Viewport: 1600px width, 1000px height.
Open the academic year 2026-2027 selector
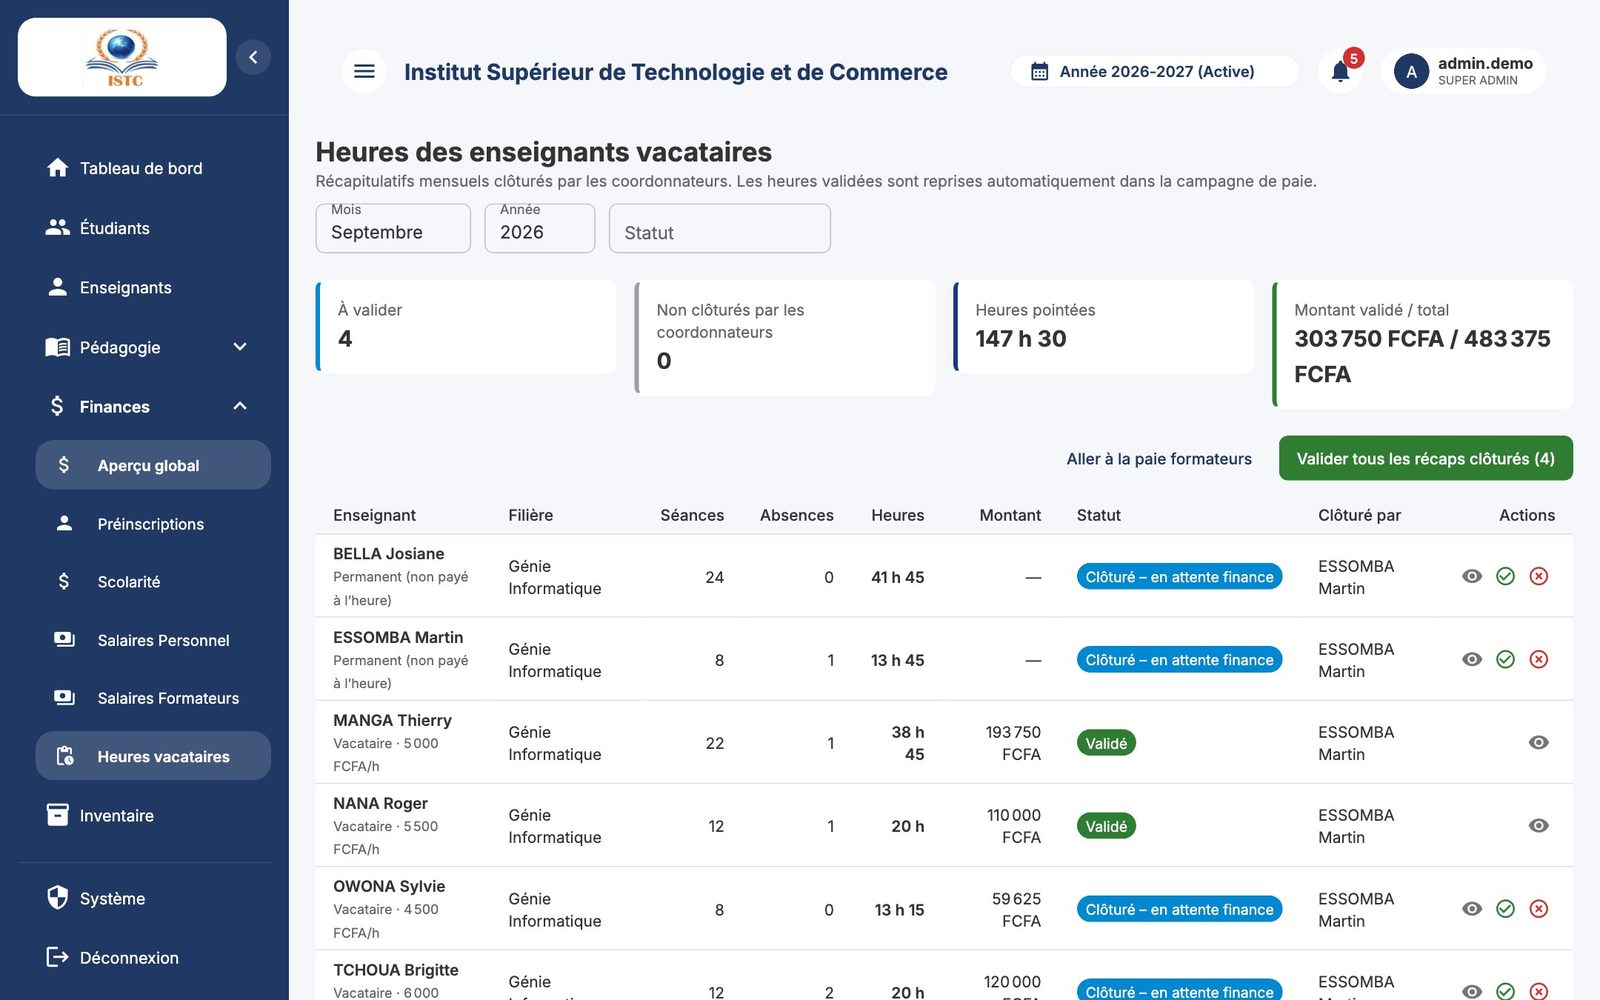click(x=1155, y=71)
